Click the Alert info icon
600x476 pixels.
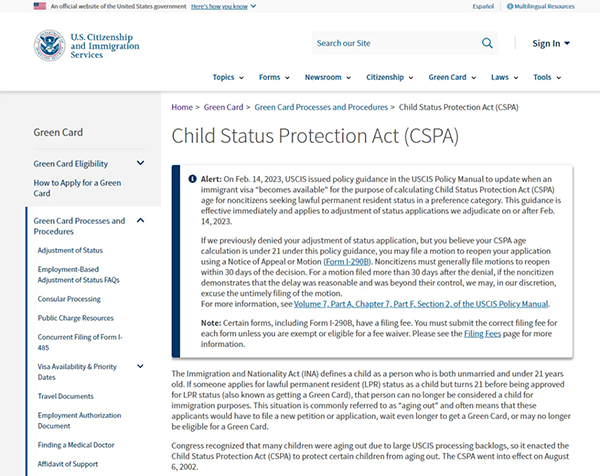pyautogui.click(x=192, y=179)
